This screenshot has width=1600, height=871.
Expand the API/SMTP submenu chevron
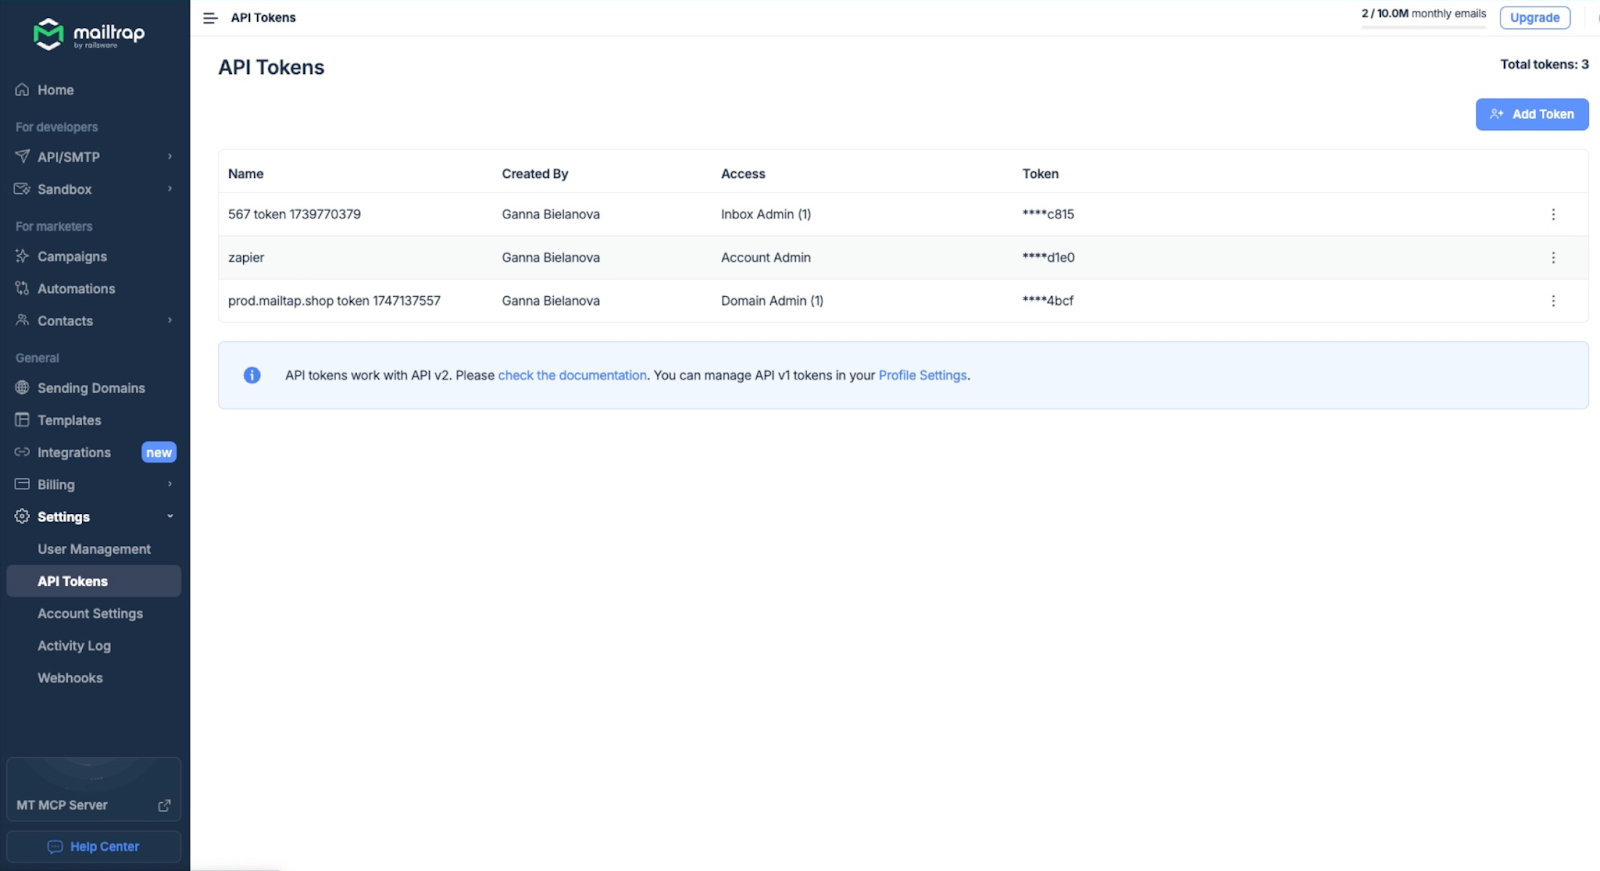pos(170,157)
